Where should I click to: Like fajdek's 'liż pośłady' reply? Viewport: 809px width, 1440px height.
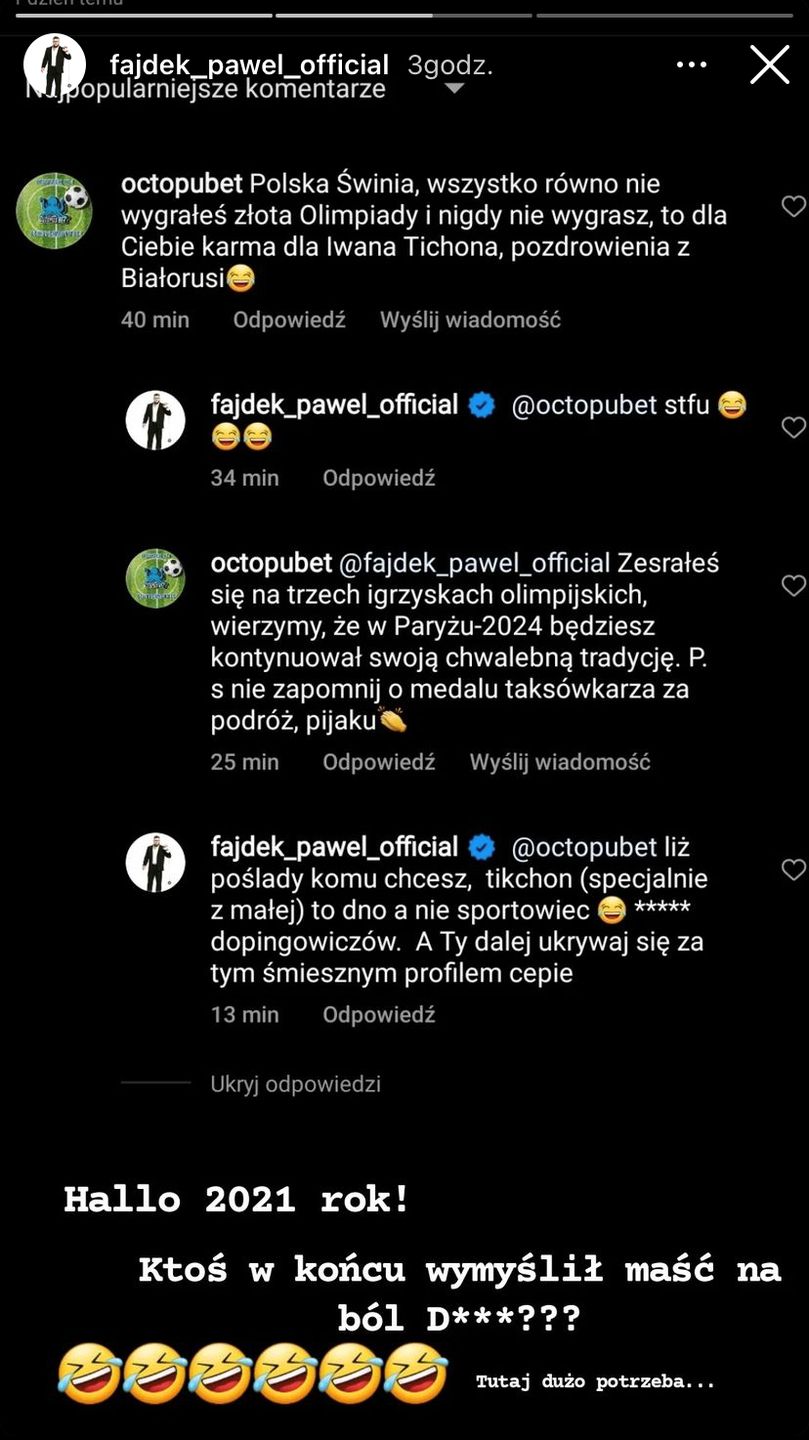(x=793, y=870)
